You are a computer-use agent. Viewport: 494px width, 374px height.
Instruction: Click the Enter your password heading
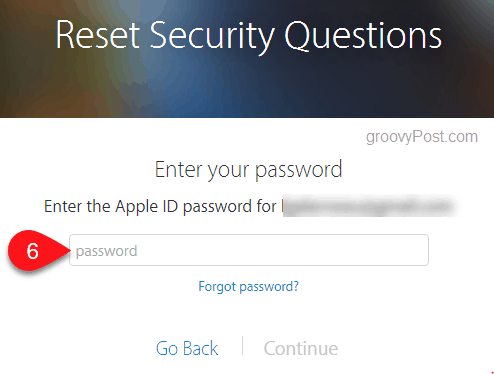pos(248,170)
